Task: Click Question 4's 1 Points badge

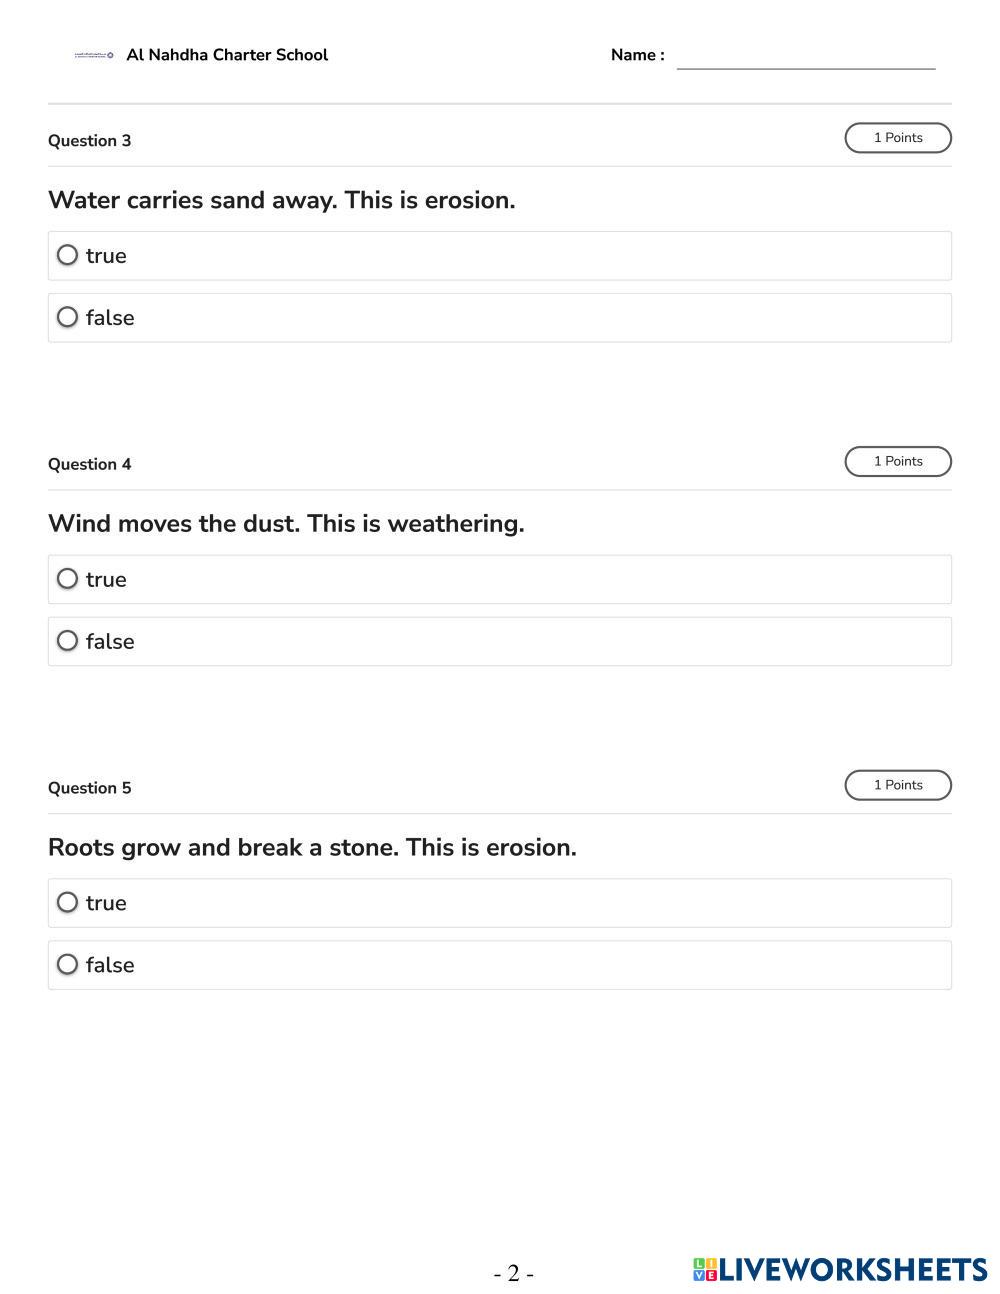Action: point(897,462)
